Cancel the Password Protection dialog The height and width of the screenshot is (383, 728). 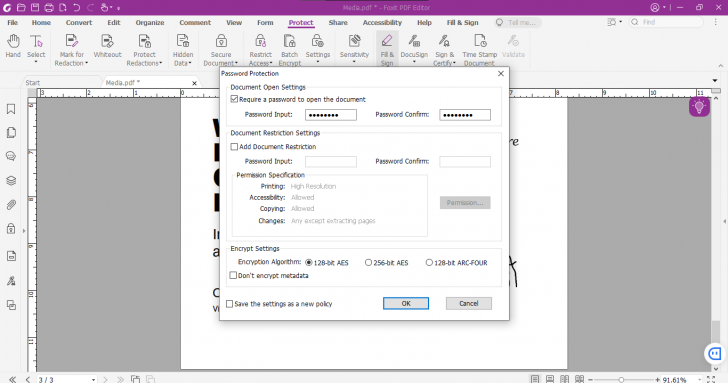(x=468, y=304)
